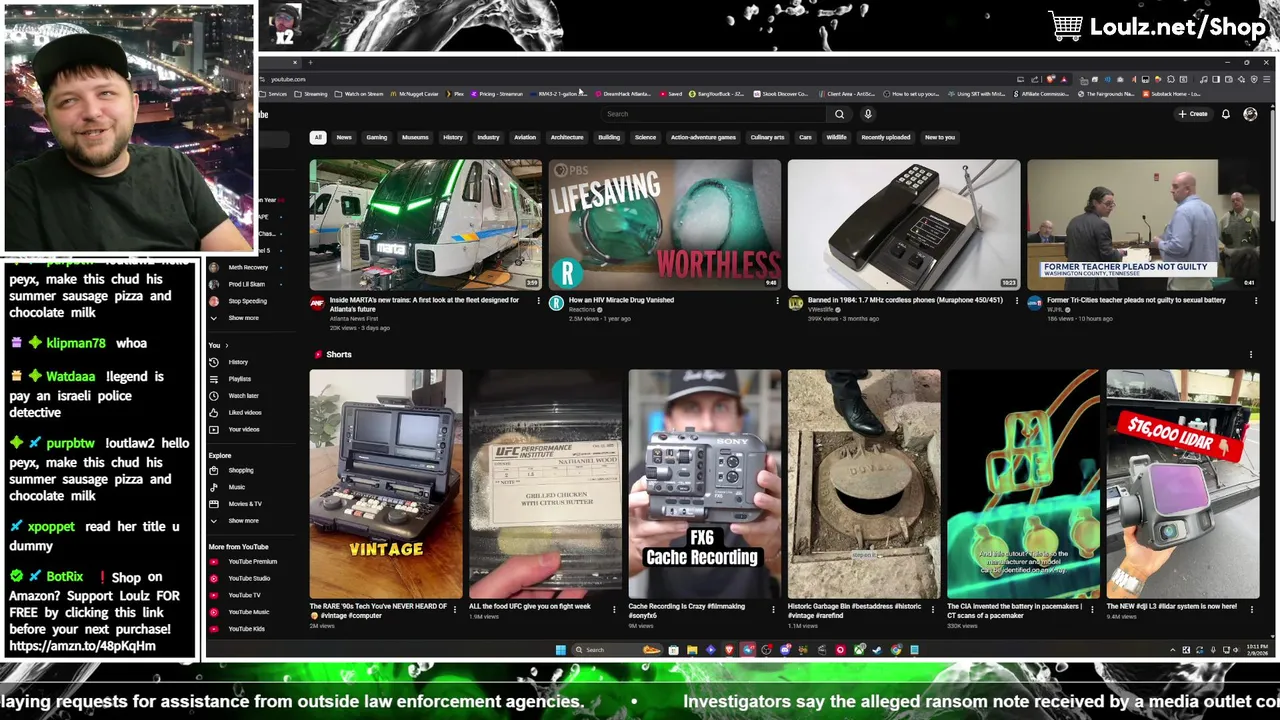Open the Atlanta News First channel avatar
The height and width of the screenshot is (720, 1280).
pyautogui.click(x=317, y=303)
